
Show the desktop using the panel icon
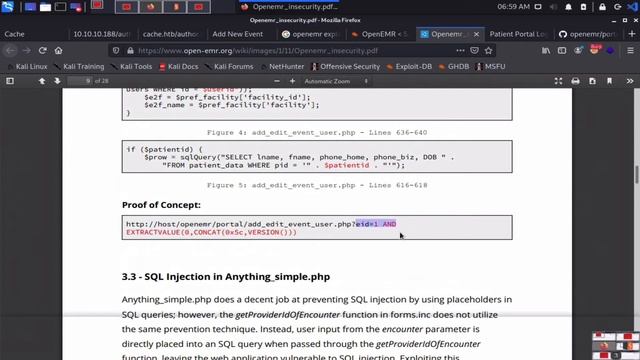[30, 7]
